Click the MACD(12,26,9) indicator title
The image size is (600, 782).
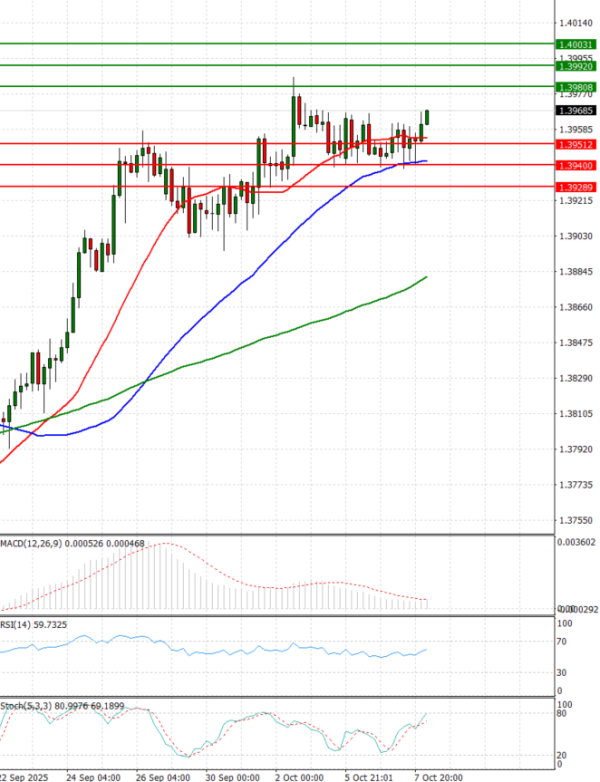coord(35,543)
